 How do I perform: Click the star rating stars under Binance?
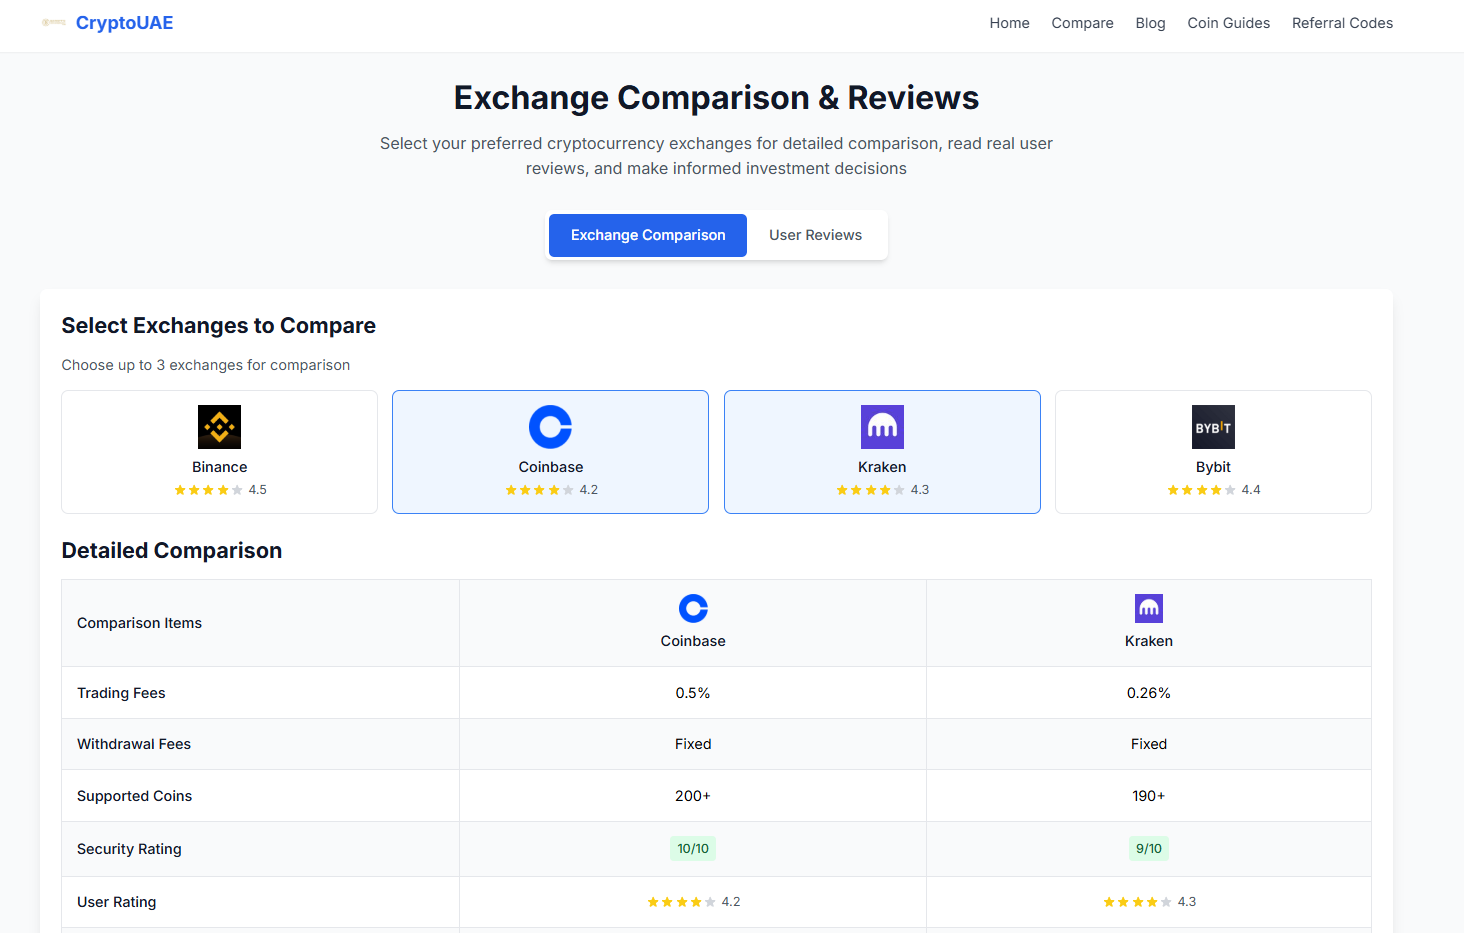pyautogui.click(x=209, y=489)
